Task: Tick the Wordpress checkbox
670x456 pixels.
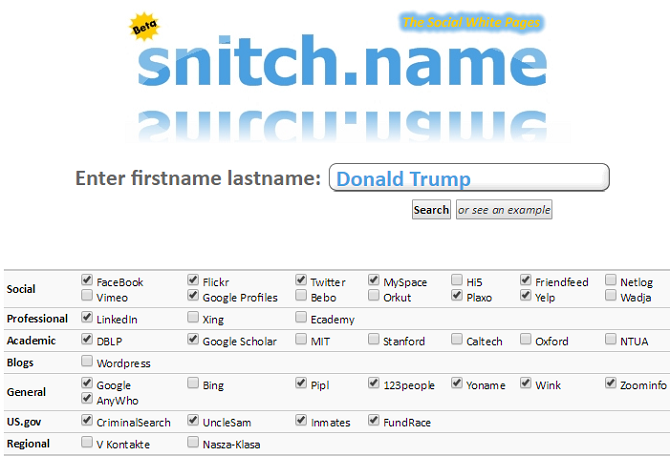Action: click(87, 361)
